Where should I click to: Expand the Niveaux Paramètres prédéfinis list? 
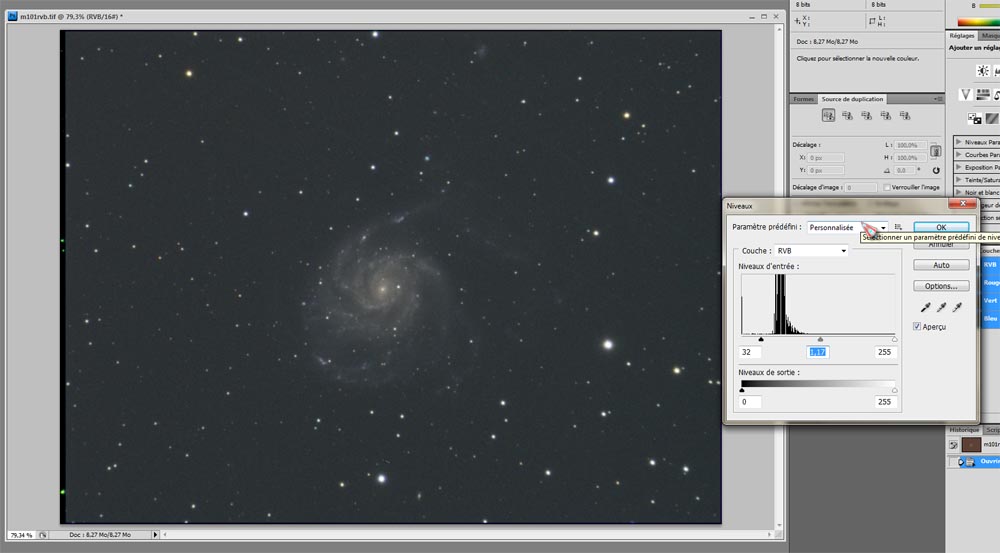[x=959, y=142]
